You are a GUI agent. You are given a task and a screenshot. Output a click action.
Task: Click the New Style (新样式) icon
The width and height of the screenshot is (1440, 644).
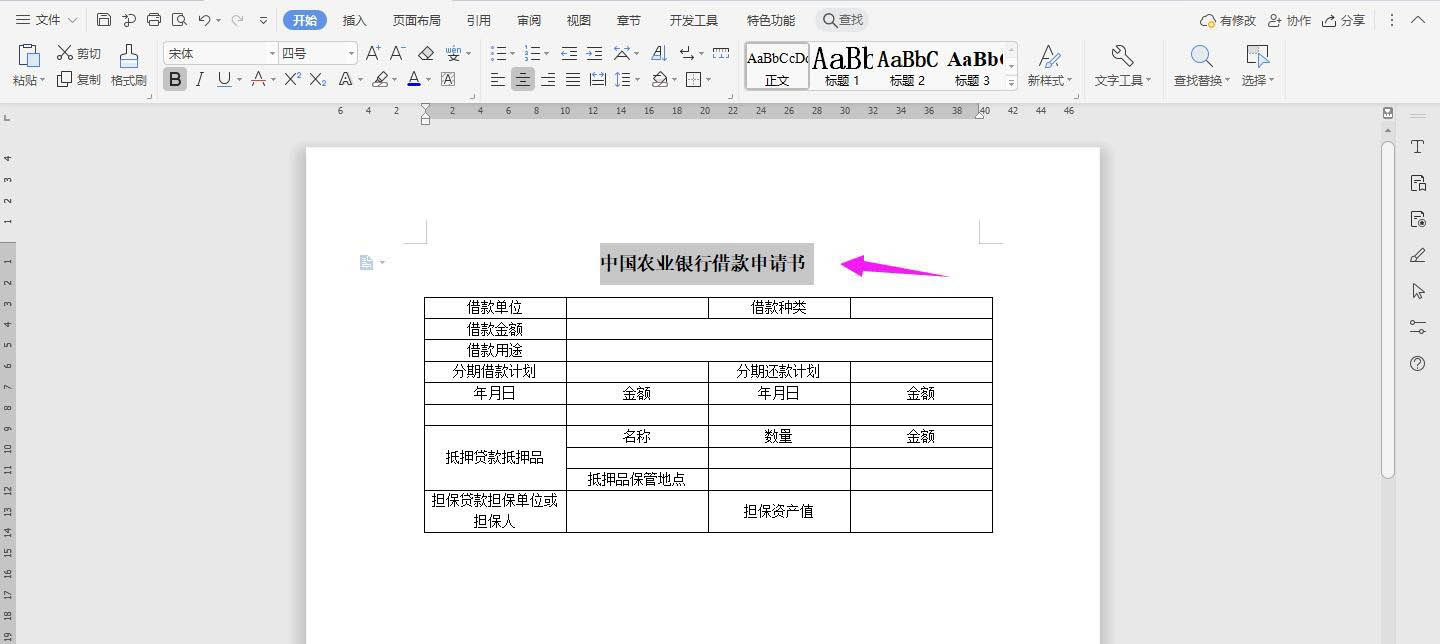click(1049, 56)
